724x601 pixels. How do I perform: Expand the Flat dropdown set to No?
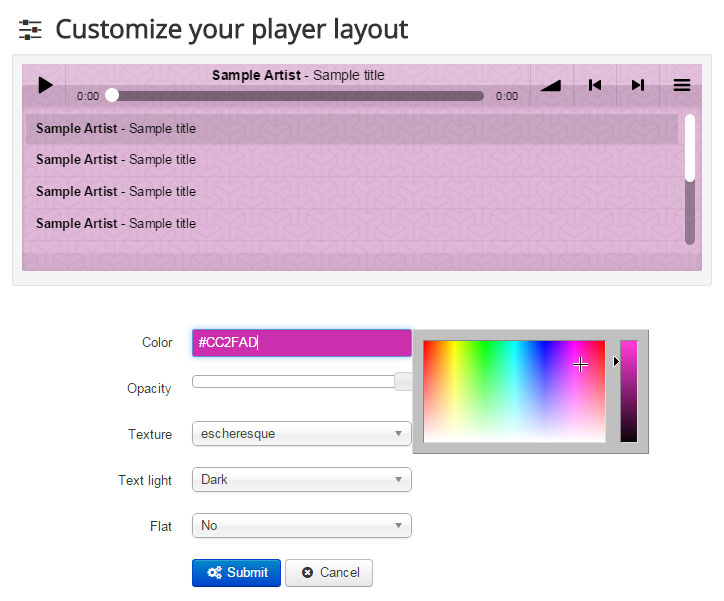[301, 525]
